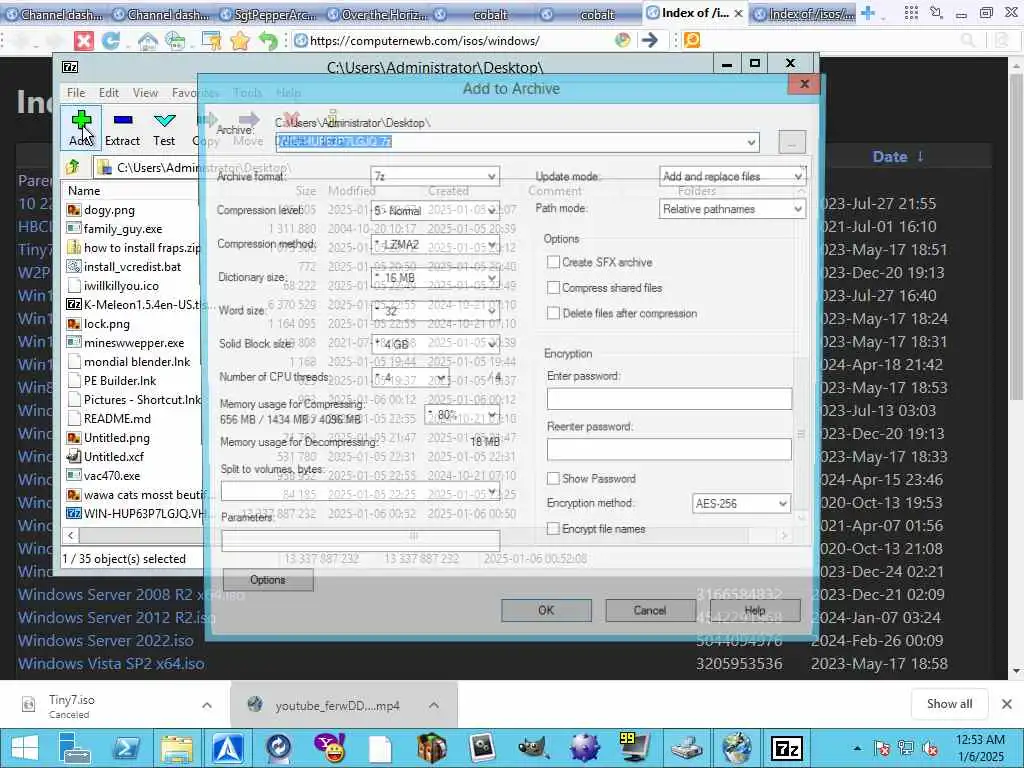Open the Solid Block size dropdown
The height and width of the screenshot is (768, 1024).
[436, 344]
